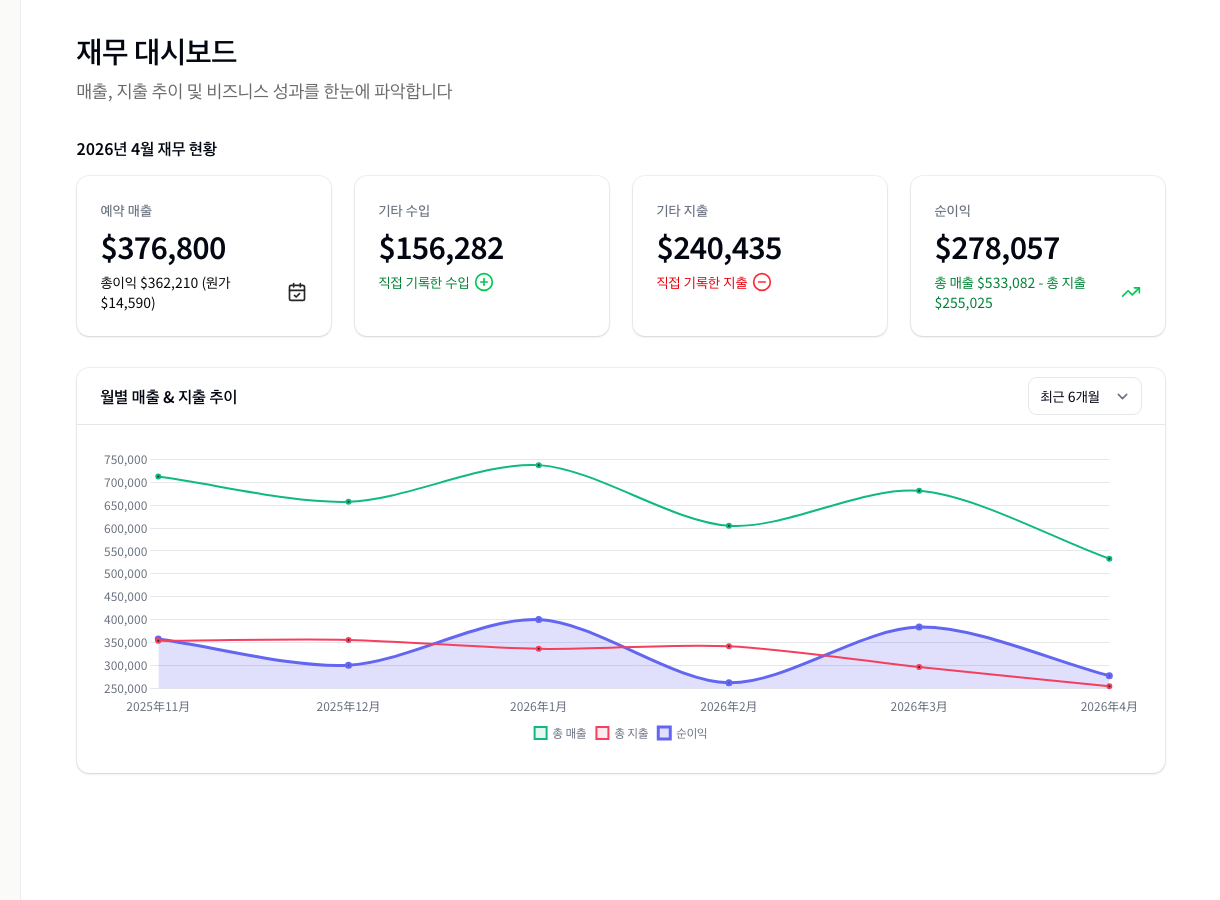
Task: Select the 기타 지출 summary card
Action: tap(760, 255)
